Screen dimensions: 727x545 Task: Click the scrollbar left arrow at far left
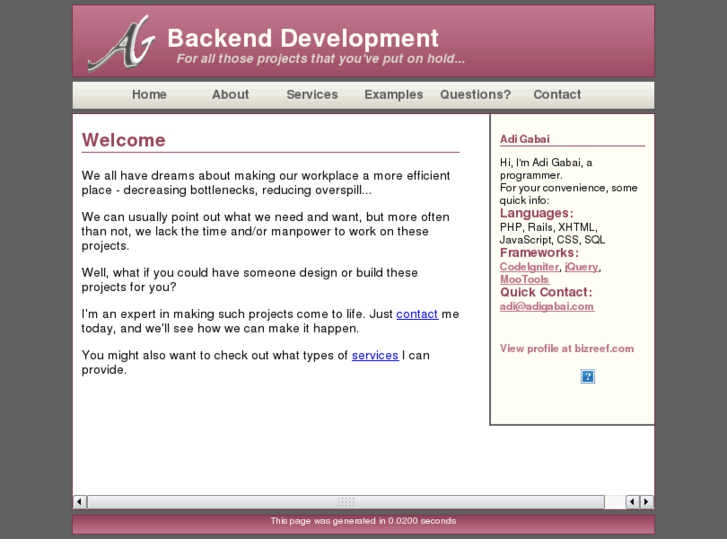pyautogui.click(x=80, y=502)
